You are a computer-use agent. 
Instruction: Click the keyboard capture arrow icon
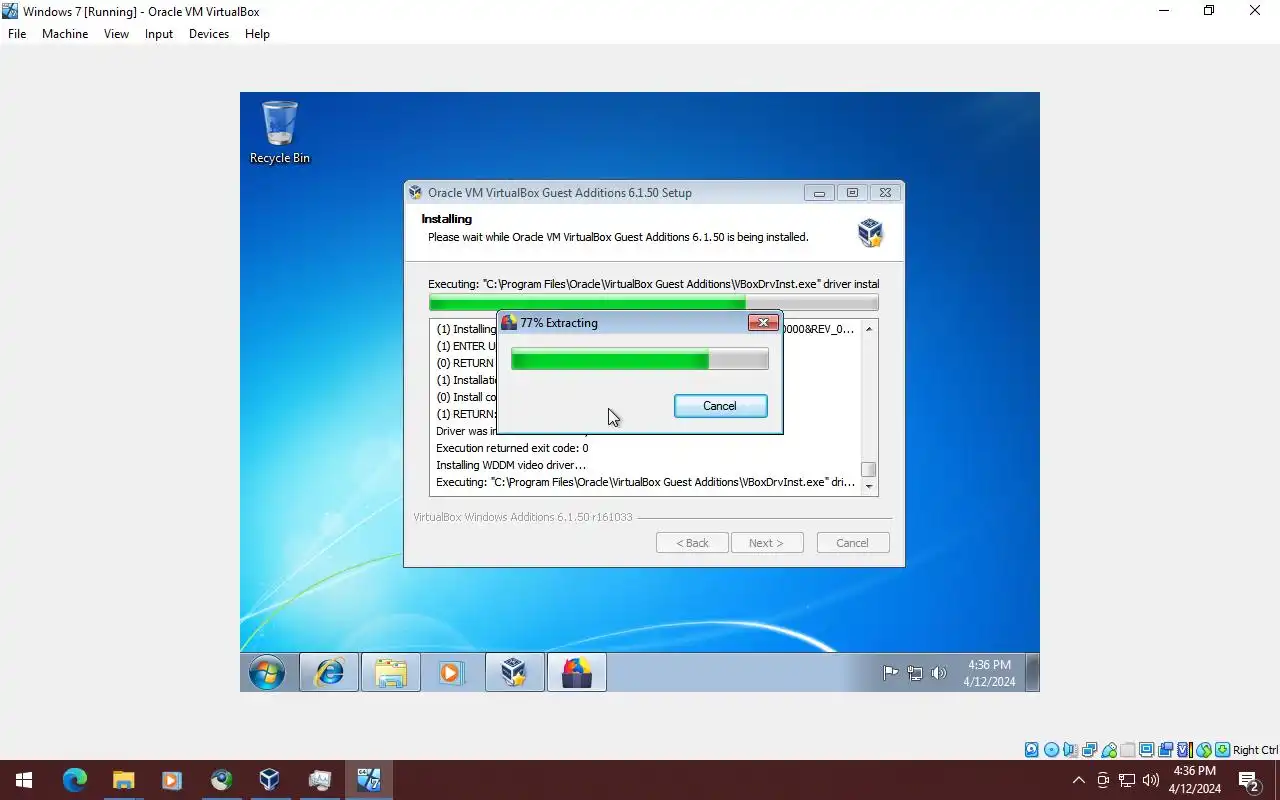pyautogui.click(x=1222, y=750)
